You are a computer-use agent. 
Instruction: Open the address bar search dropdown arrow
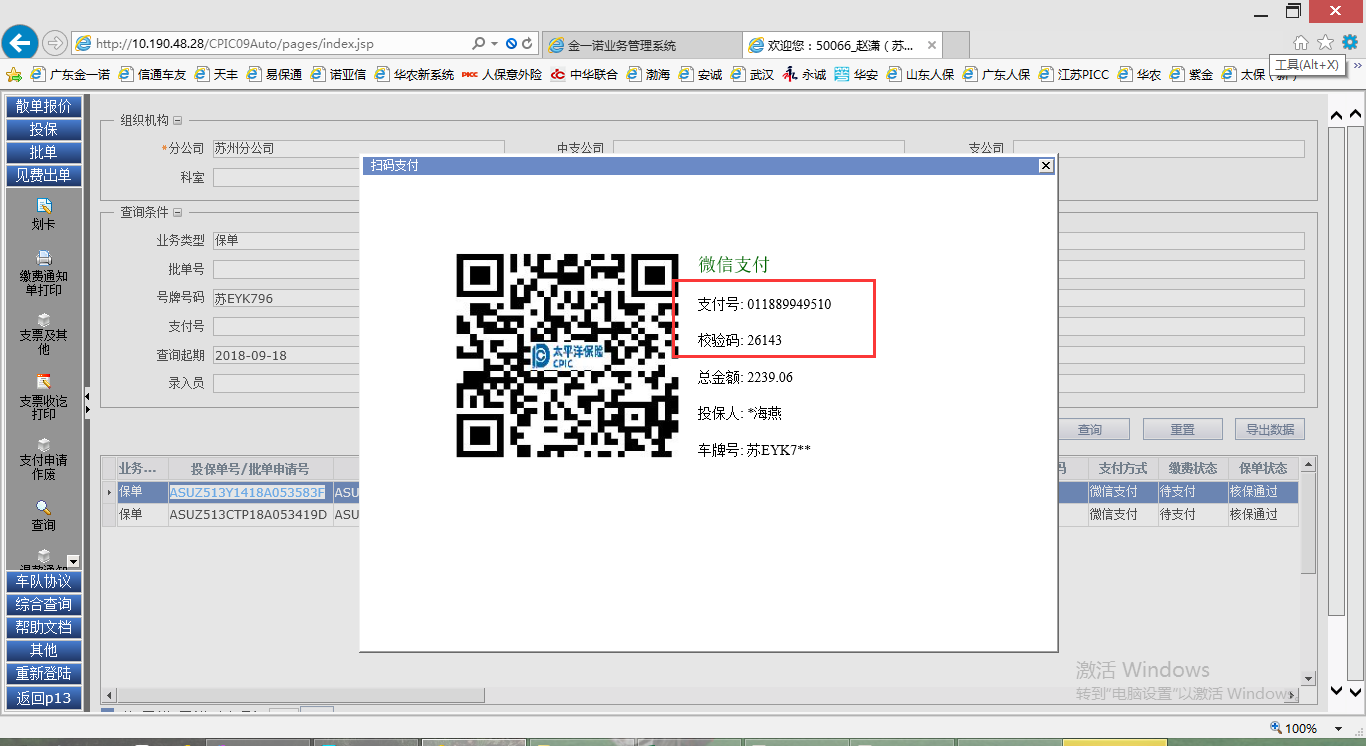(494, 44)
